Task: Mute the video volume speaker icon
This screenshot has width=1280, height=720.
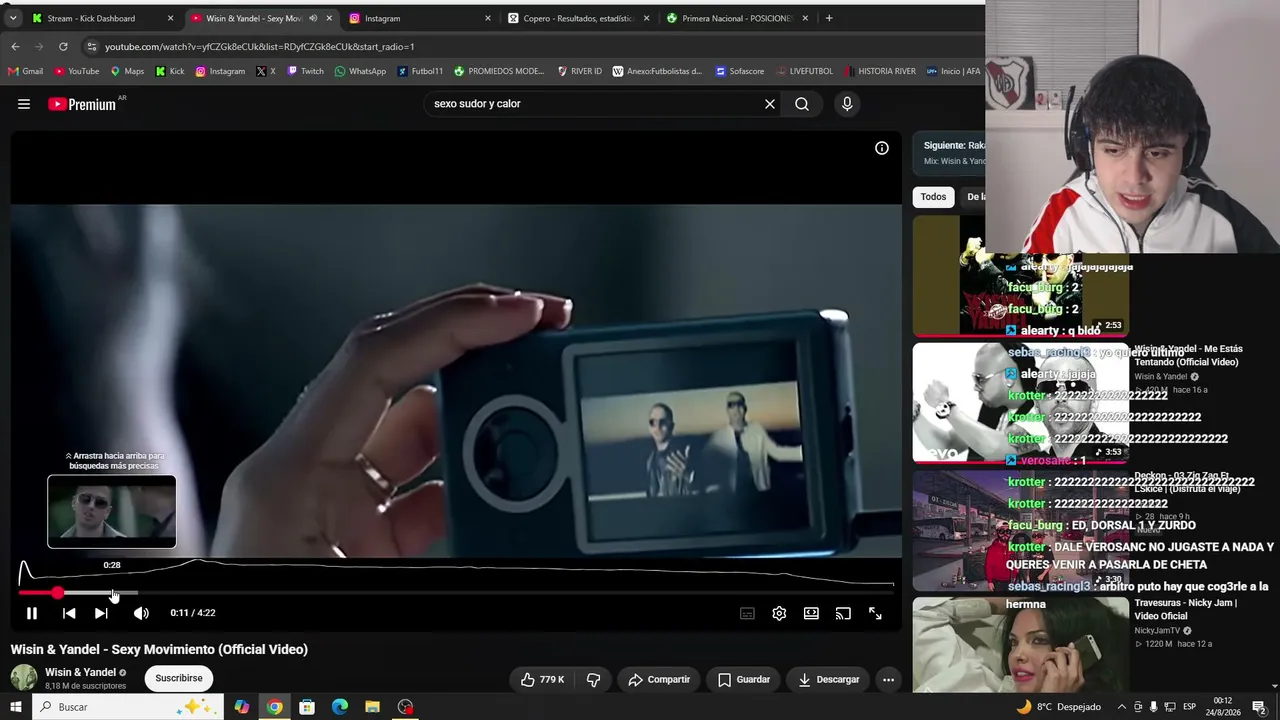Action: 141,613
